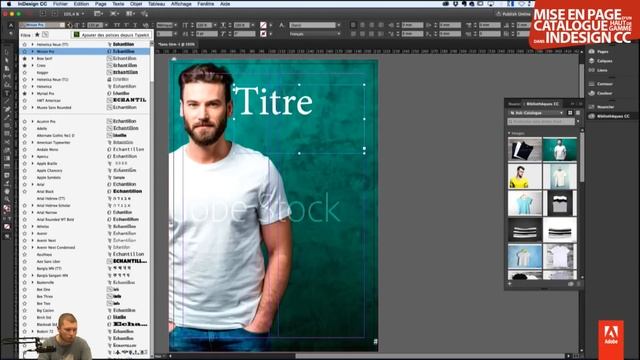Click the font name field

(42, 25)
